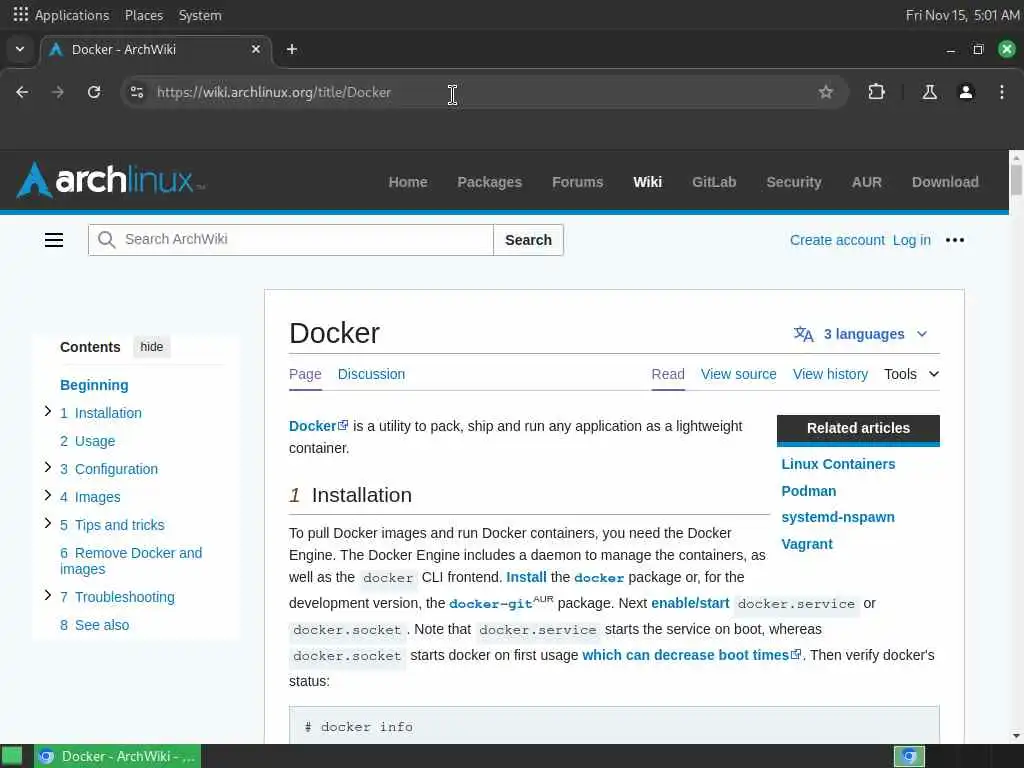Click the browser address bar URL
The height and width of the screenshot is (768, 1024).
[274, 92]
